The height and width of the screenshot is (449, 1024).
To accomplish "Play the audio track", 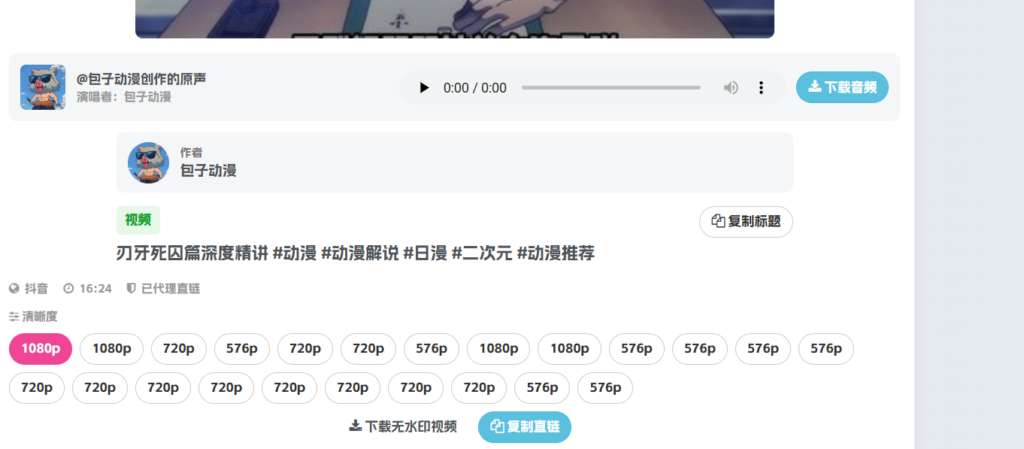I will pyautogui.click(x=424, y=87).
